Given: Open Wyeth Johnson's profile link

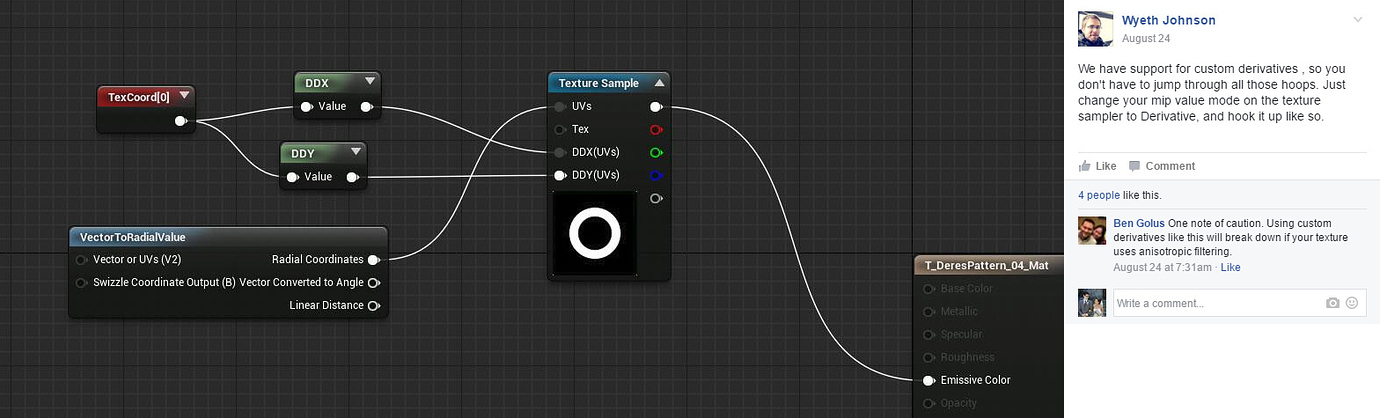Looking at the screenshot, I should coord(1168,20).
